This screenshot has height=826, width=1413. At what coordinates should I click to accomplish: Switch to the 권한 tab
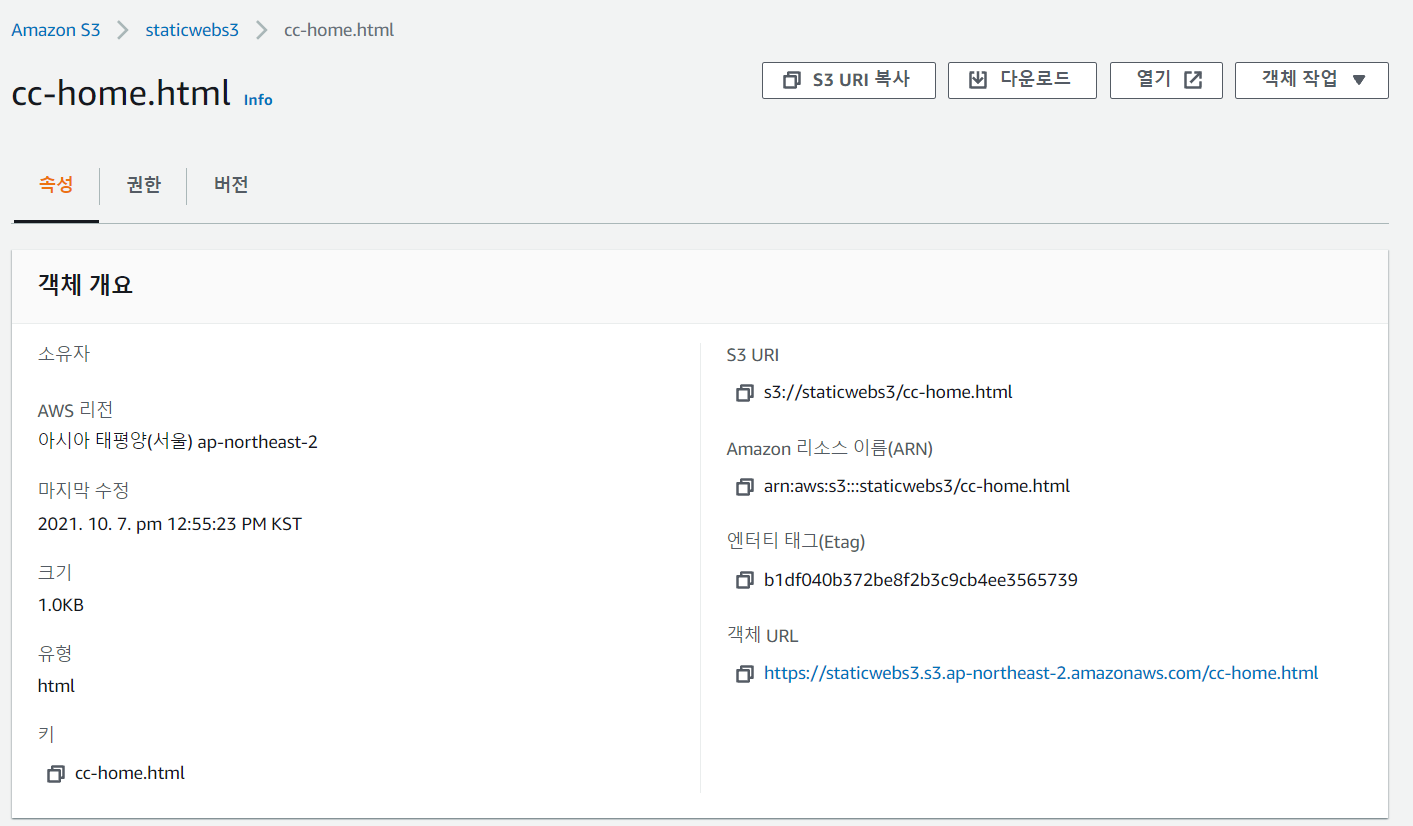click(144, 185)
